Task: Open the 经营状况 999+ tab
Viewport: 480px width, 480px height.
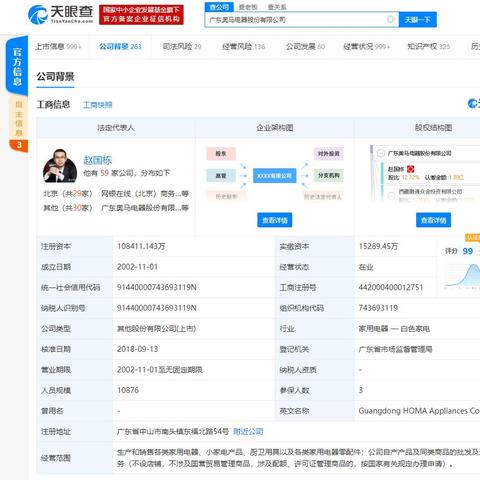Action: pyautogui.click(x=366, y=47)
